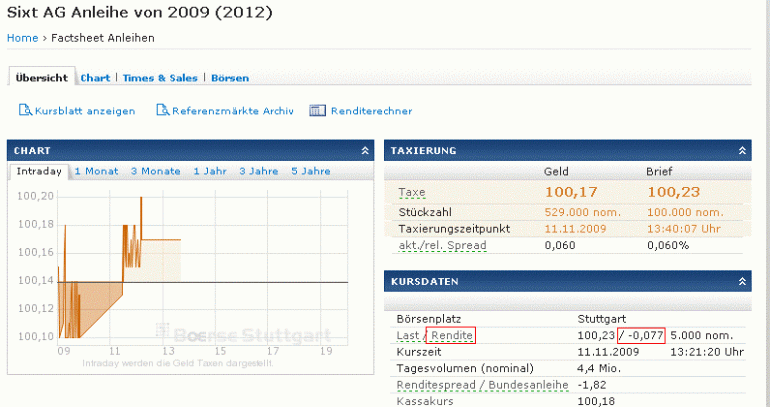Click the 5.000 nom. value
This screenshot has height=407, width=770.
point(701,336)
